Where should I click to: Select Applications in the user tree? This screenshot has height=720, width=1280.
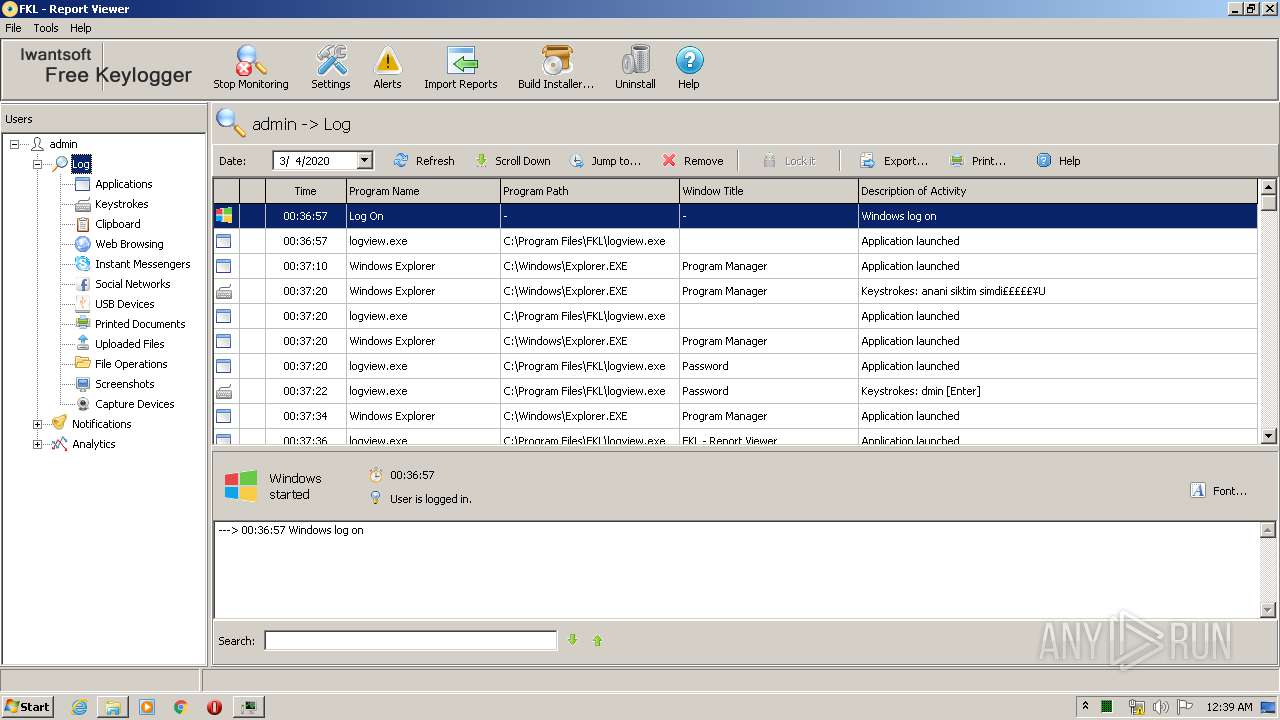[x=123, y=184]
